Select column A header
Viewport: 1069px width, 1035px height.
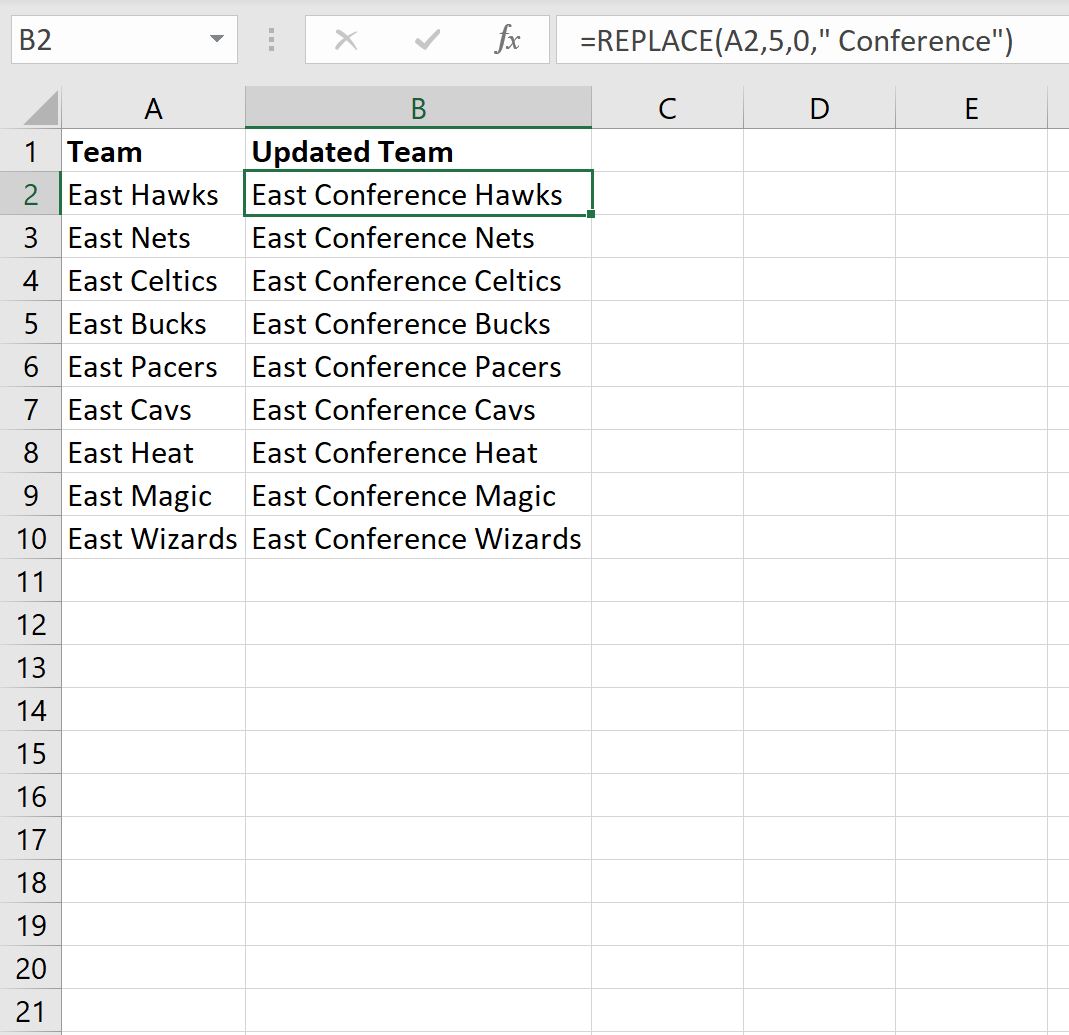[153, 108]
